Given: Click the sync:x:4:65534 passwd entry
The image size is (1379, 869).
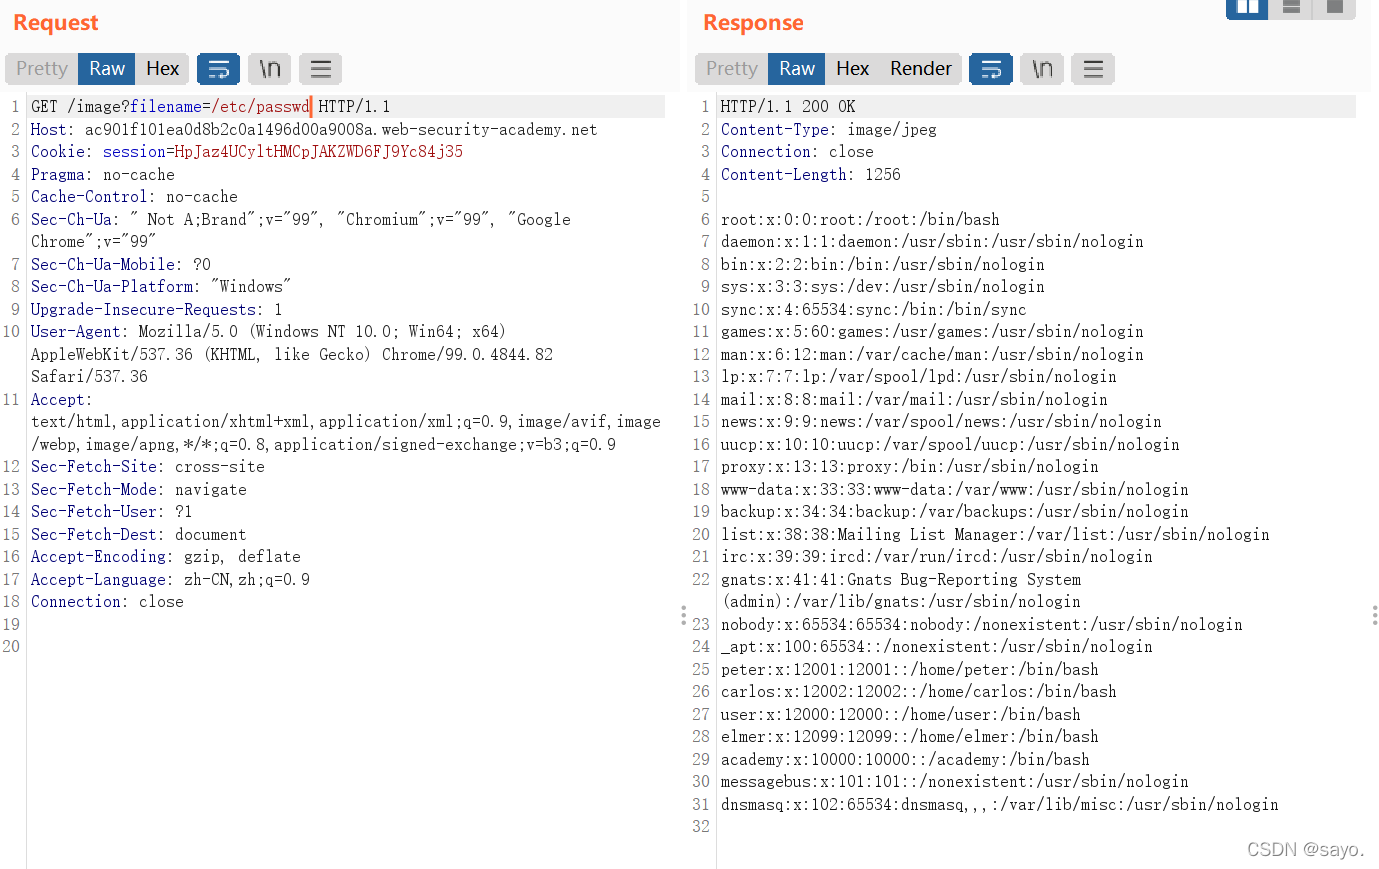Looking at the screenshot, I should point(874,309).
